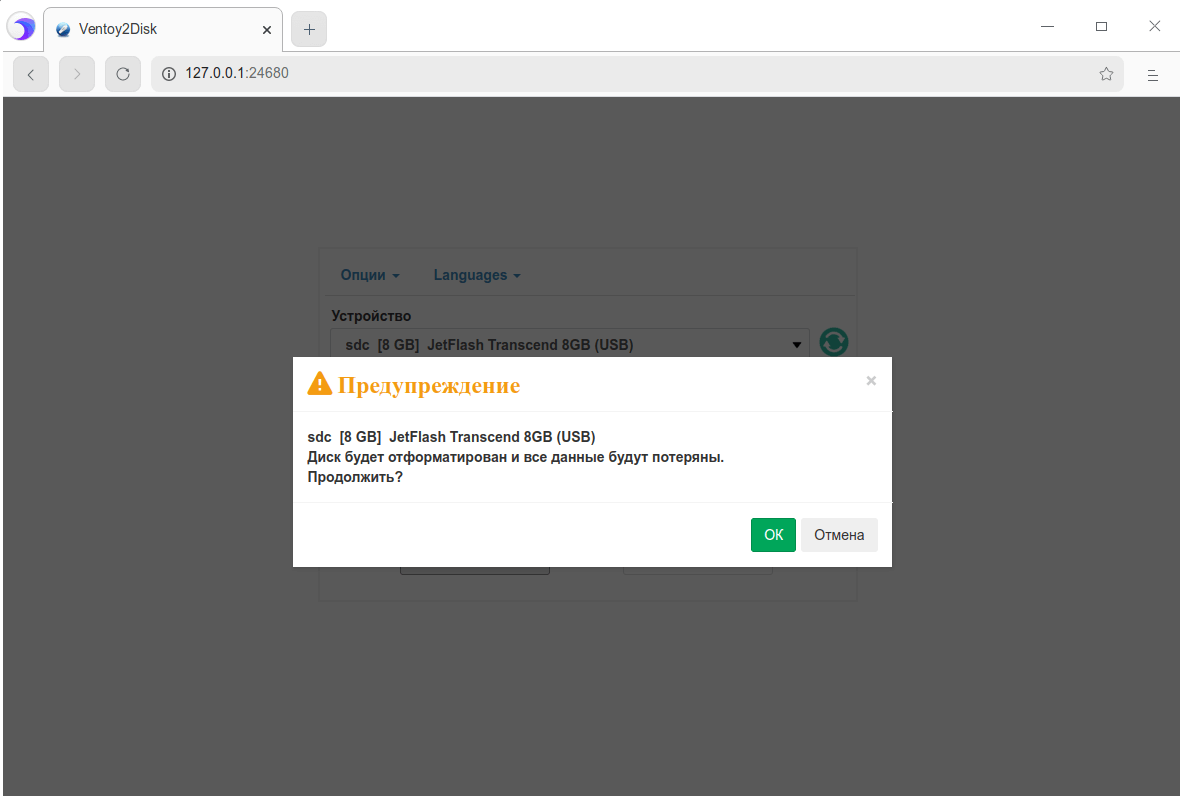Bookmark this page with the star icon
The width and height of the screenshot is (1180, 796).
pos(1105,74)
